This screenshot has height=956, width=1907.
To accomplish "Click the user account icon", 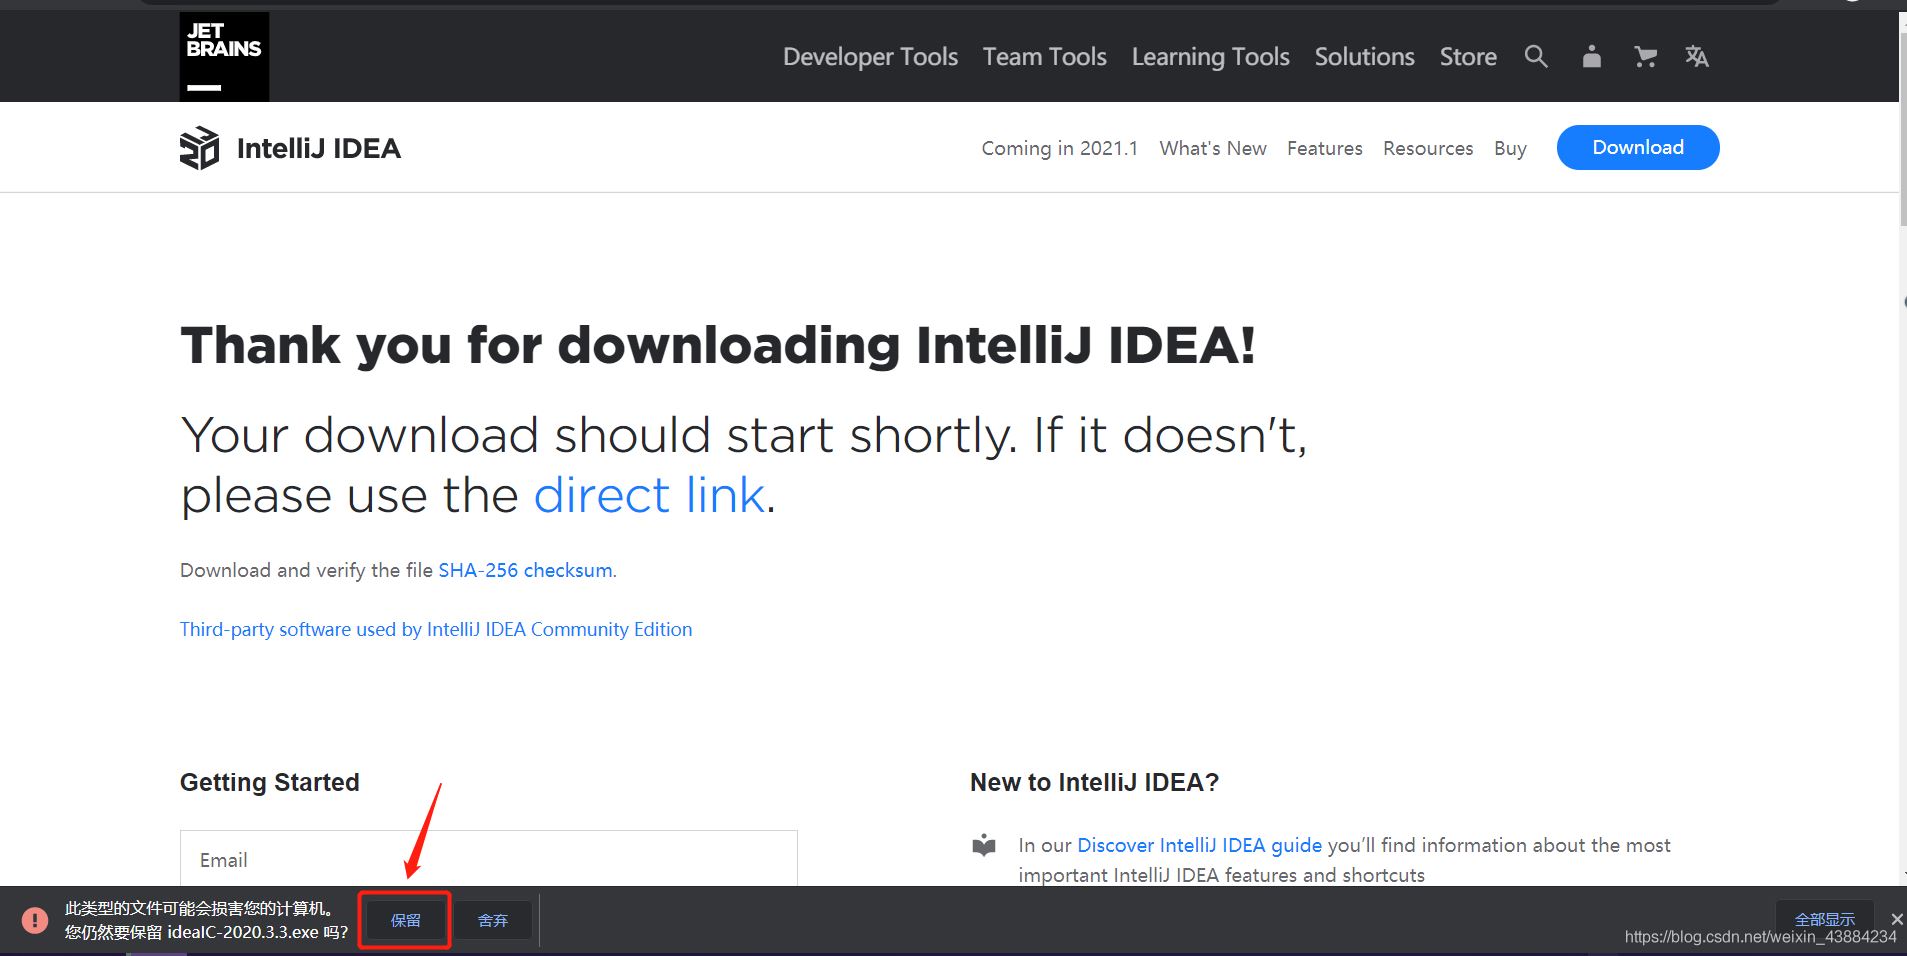I will 1591,57.
